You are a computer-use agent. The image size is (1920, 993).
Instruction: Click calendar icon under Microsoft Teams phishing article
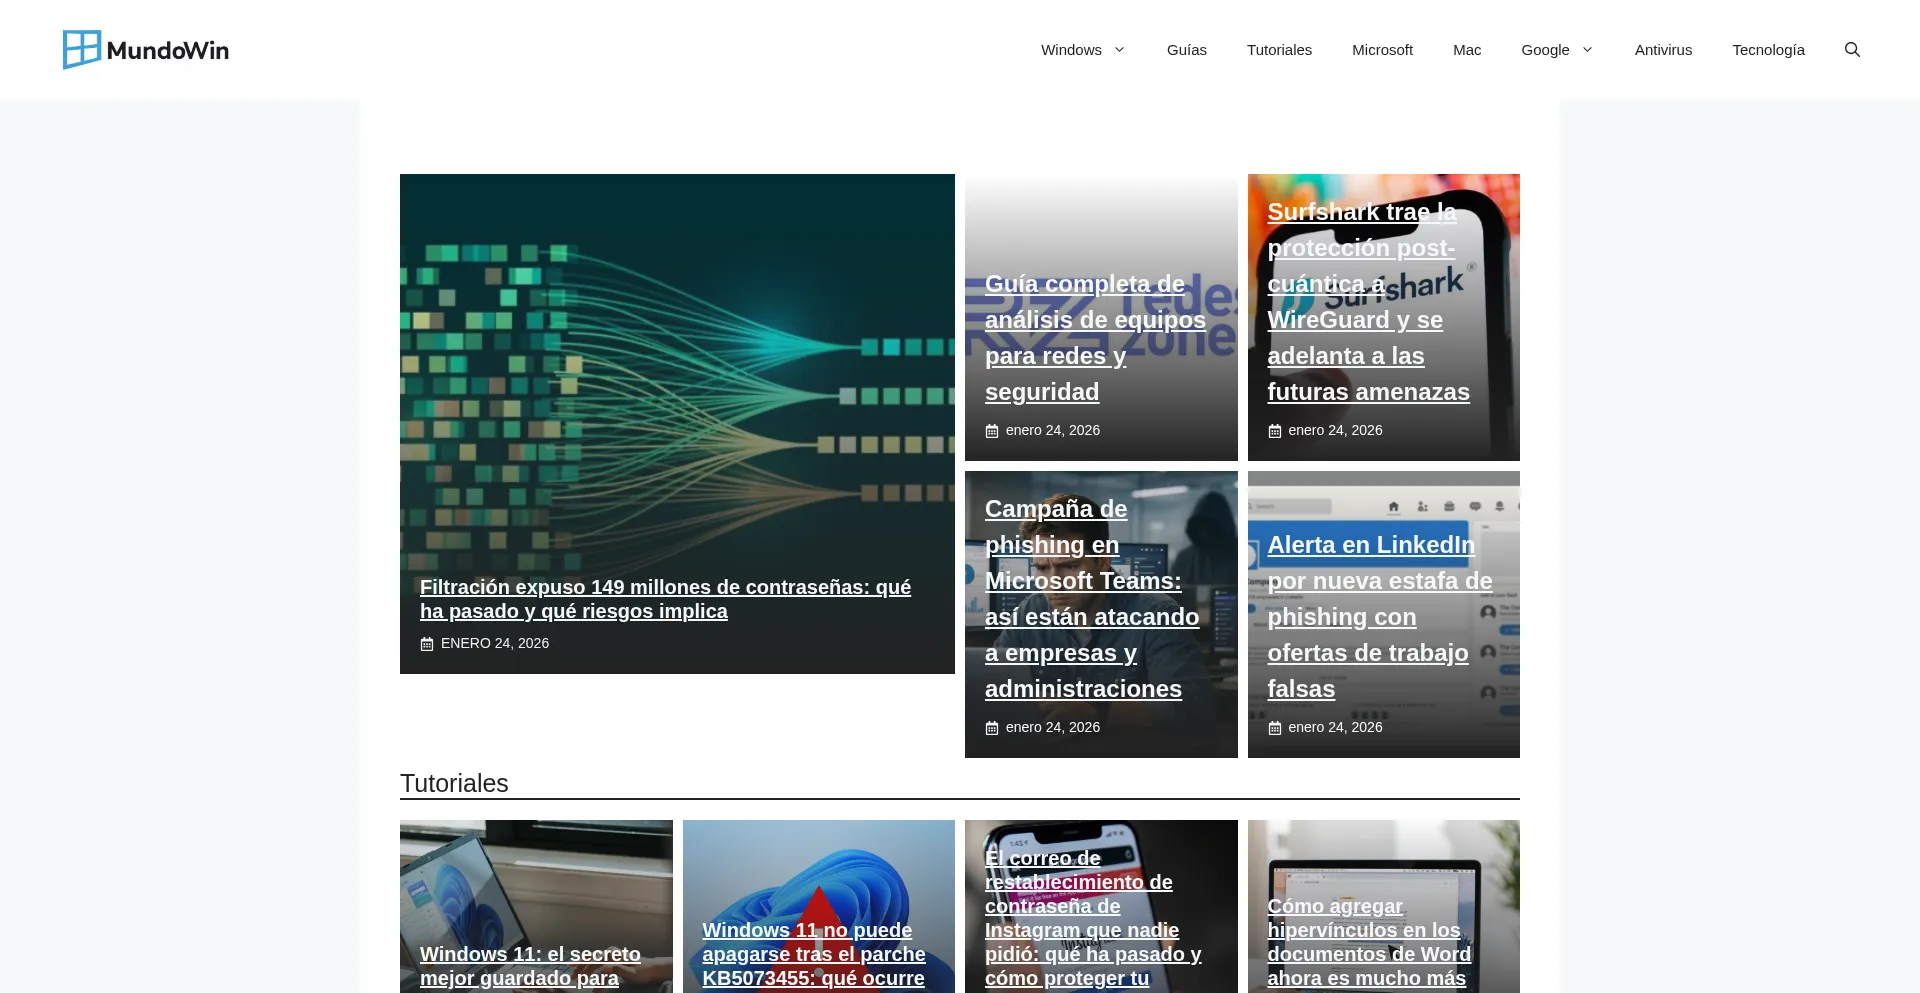click(992, 728)
